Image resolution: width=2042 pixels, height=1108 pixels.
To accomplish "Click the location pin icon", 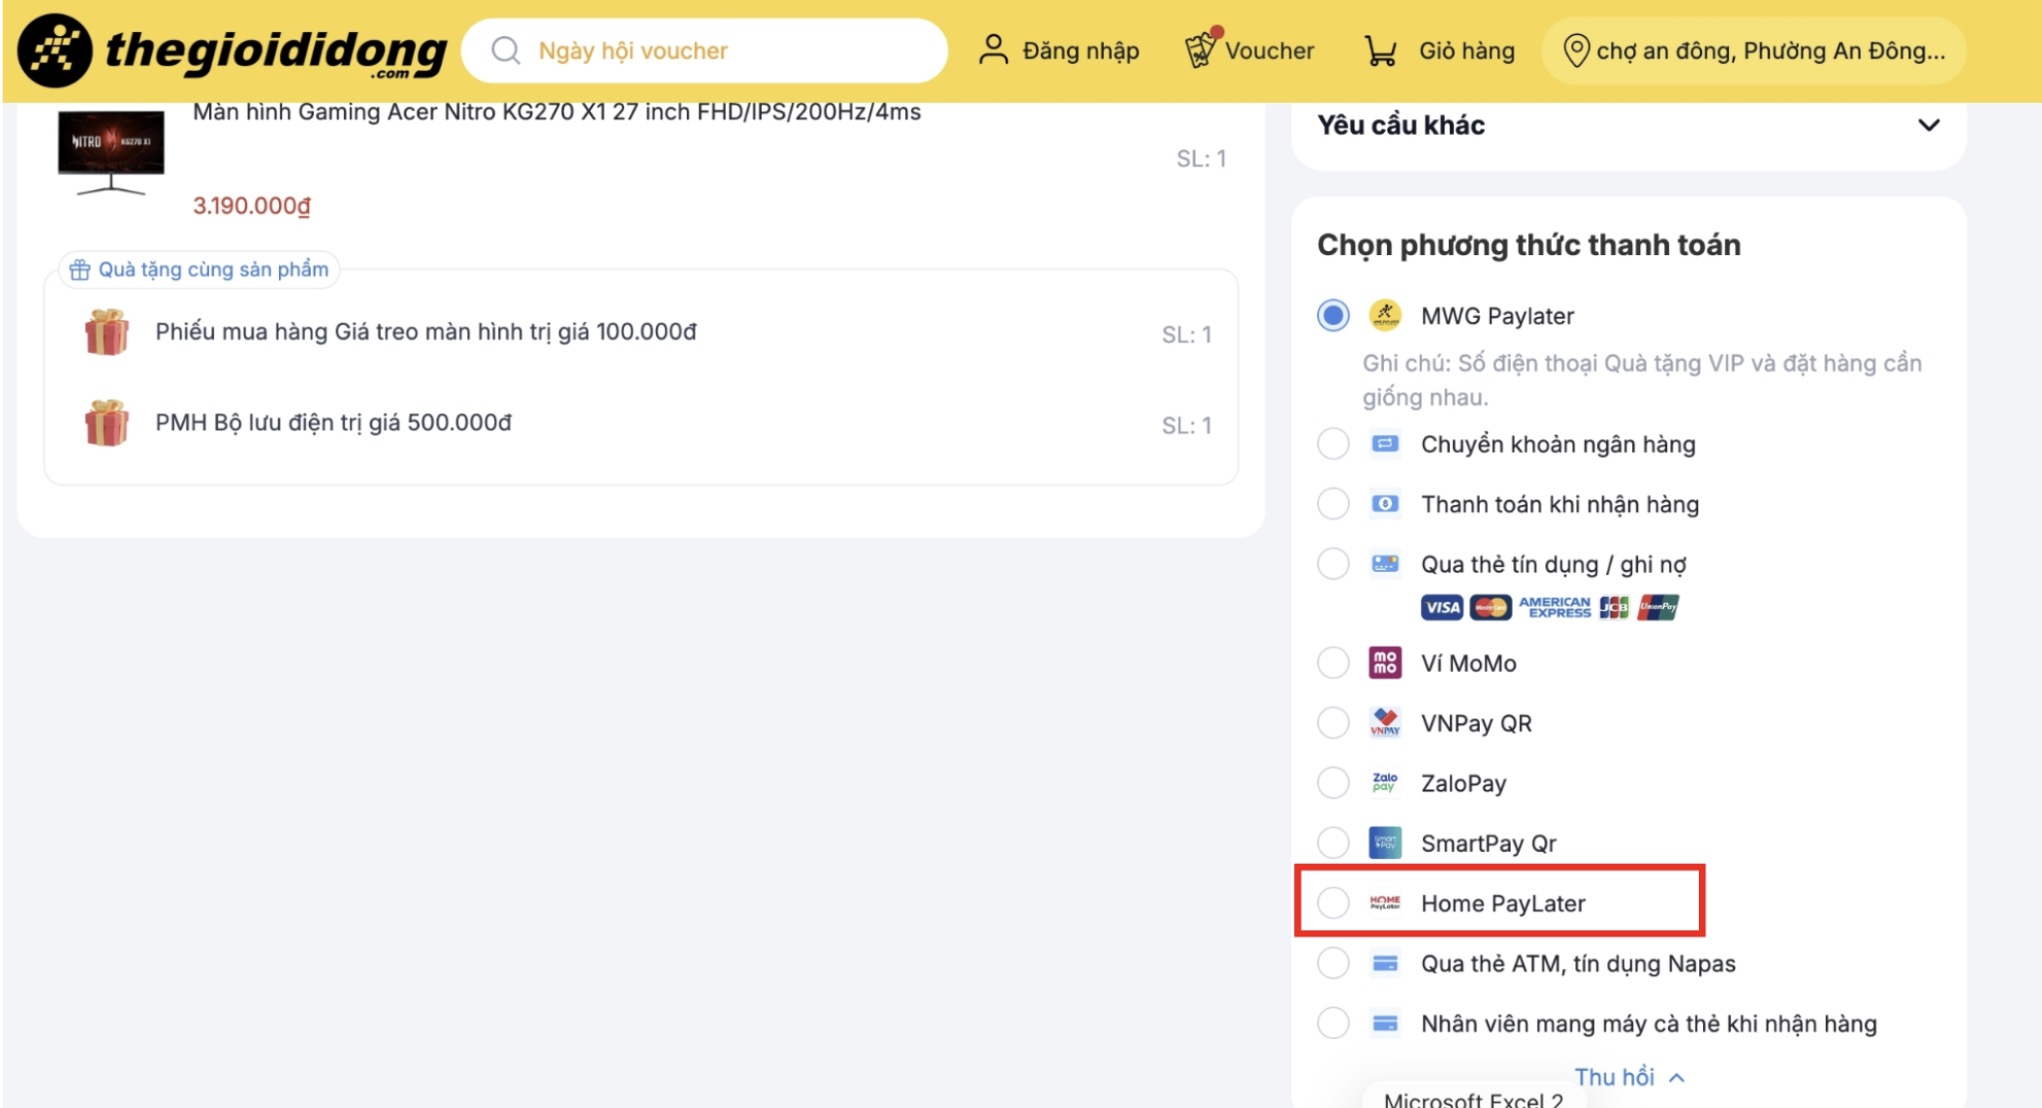I will click(x=1576, y=50).
